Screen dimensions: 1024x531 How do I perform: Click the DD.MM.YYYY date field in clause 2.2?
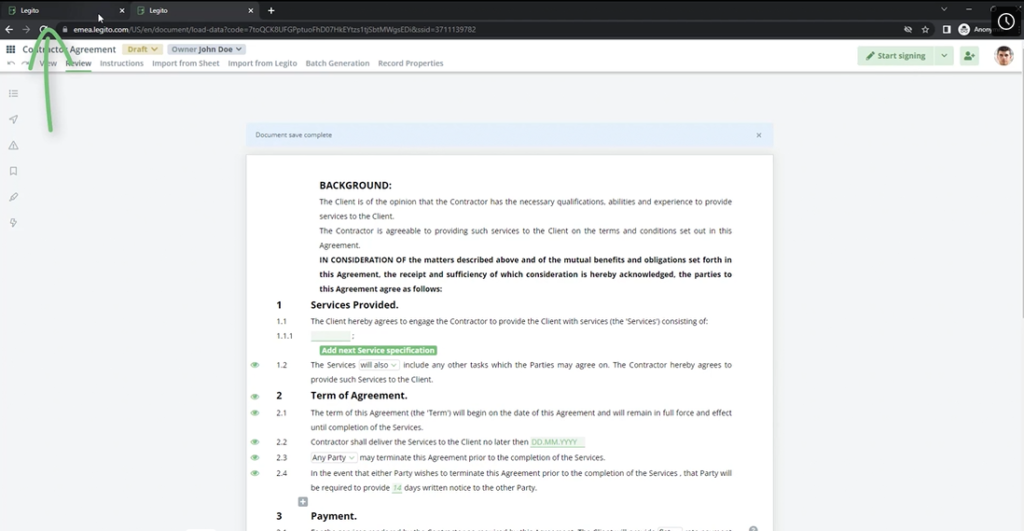point(557,442)
